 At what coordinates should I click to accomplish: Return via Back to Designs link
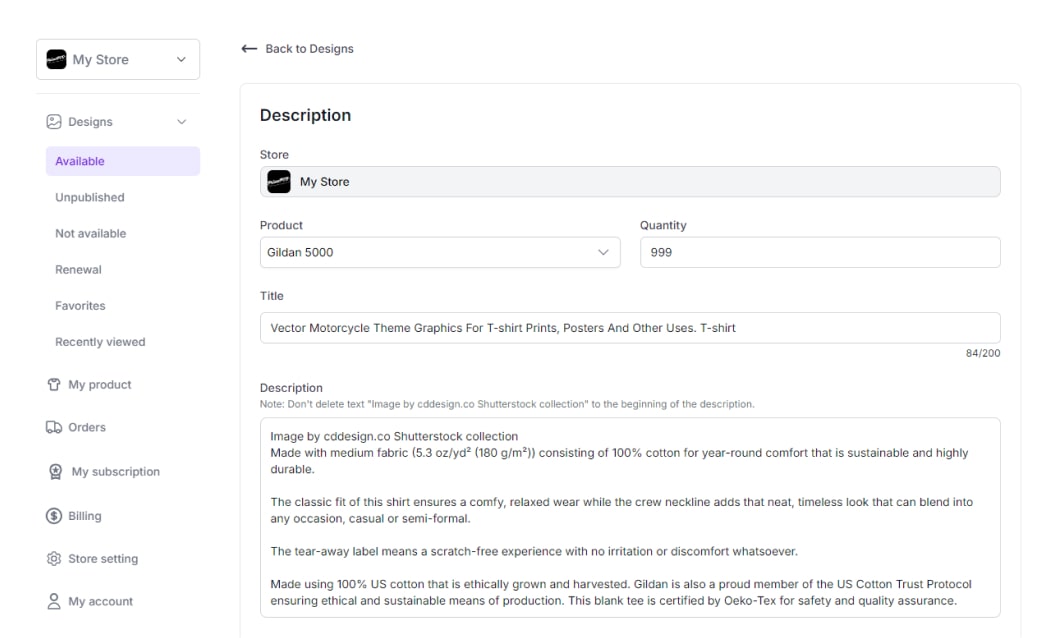tap(309, 49)
